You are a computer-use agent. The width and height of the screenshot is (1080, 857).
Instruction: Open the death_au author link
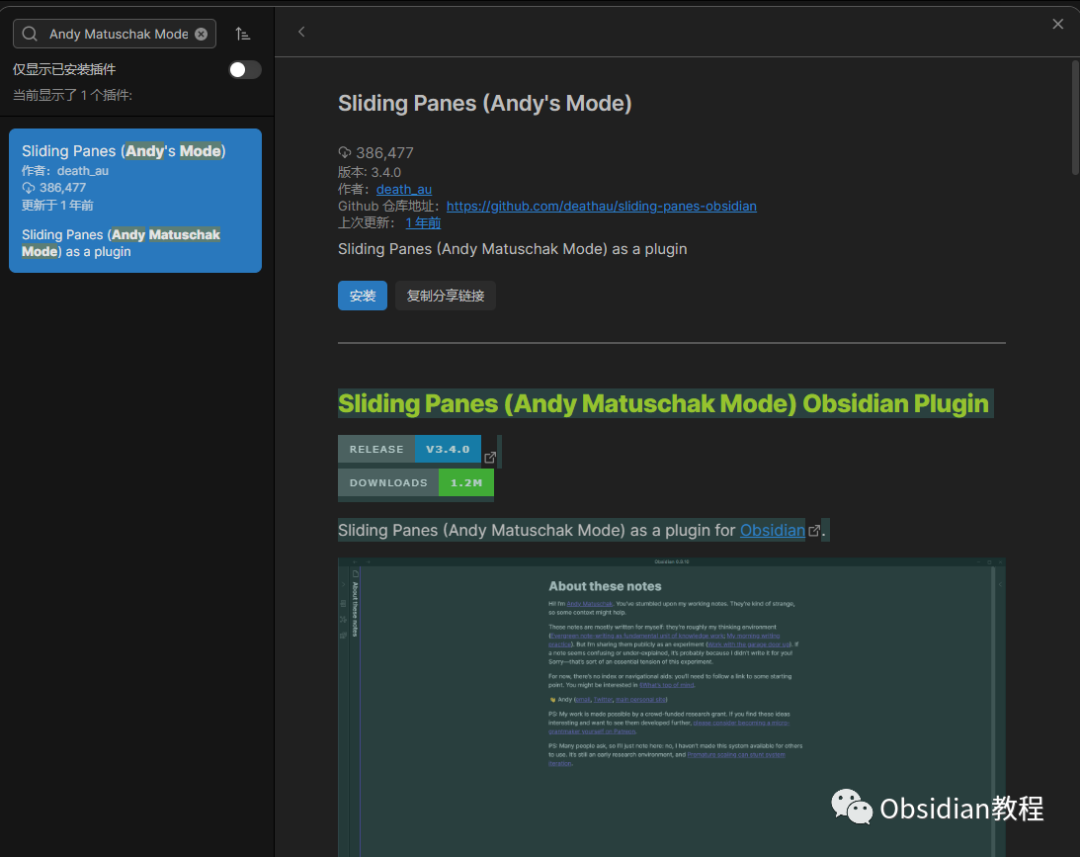pos(404,189)
